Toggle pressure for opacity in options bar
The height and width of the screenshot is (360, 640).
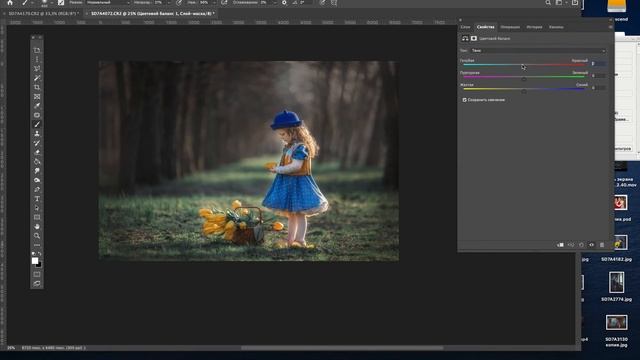point(179,2)
